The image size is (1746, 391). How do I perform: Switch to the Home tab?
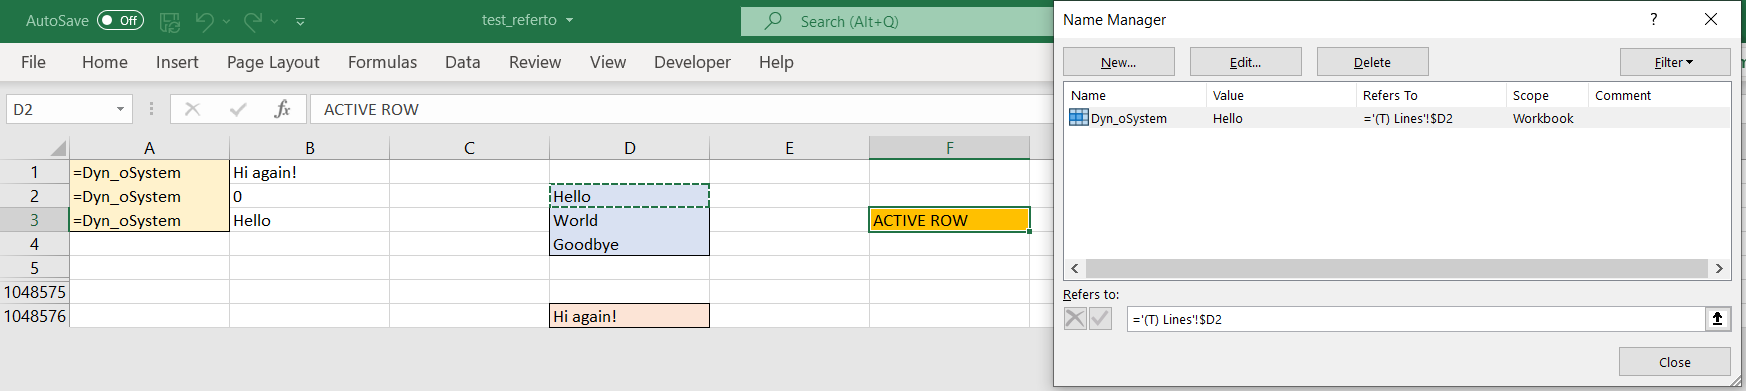[x=105, y=62]
